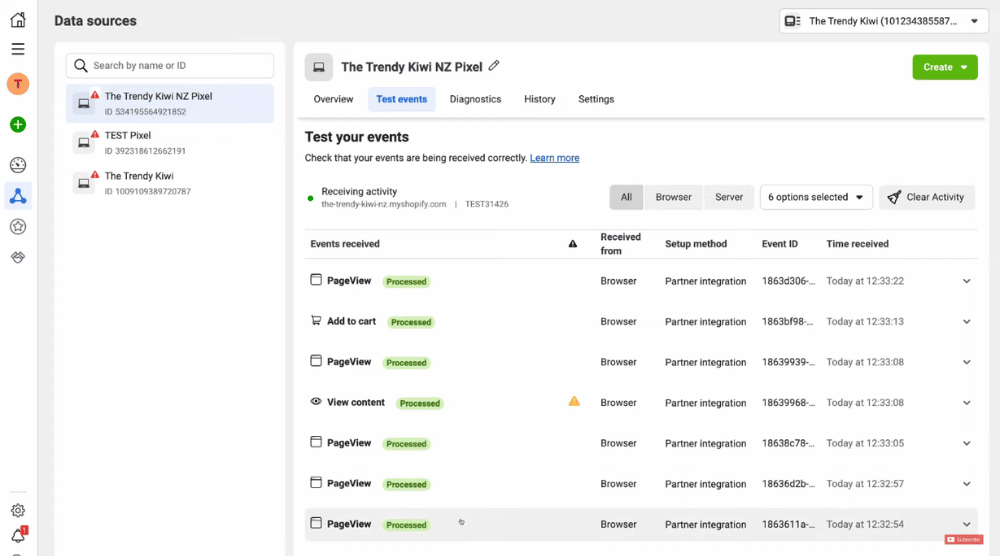Viewport: 1000px width, 556px height.
Task: Click the cart icon on Add to cart row
Action: click(x=316, y=320)
